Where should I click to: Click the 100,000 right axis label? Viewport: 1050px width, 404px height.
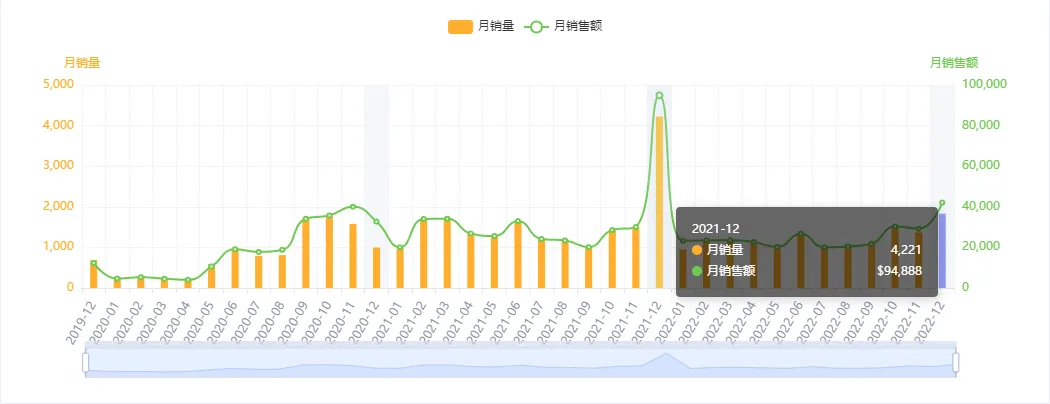coord(984,84)
